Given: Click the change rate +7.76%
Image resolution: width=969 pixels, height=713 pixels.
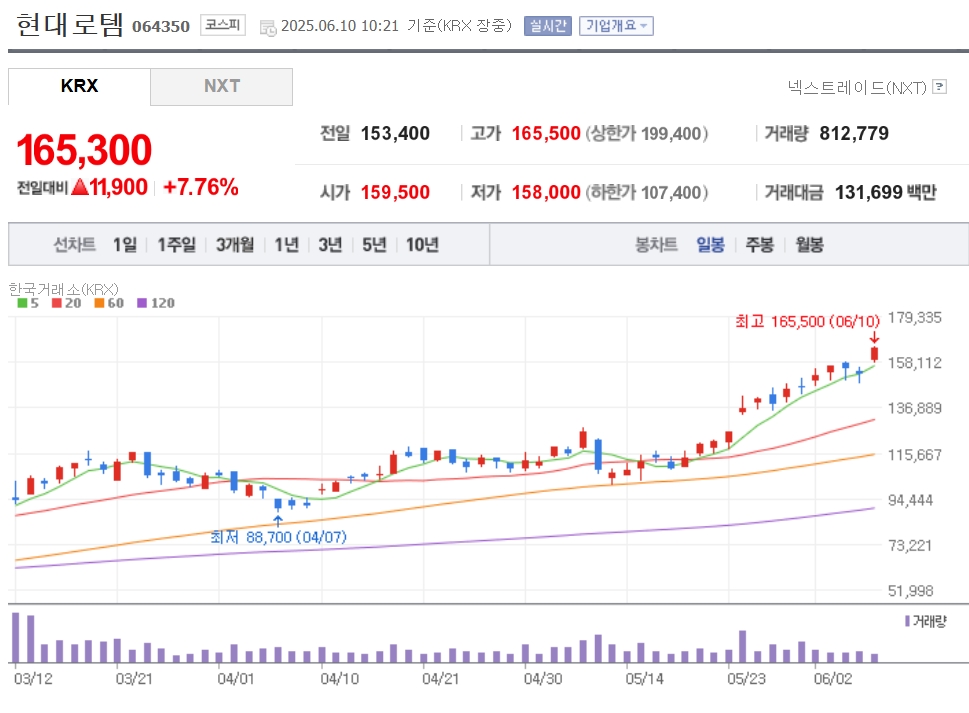Looking at the screenshot, I should coord(201,187).
